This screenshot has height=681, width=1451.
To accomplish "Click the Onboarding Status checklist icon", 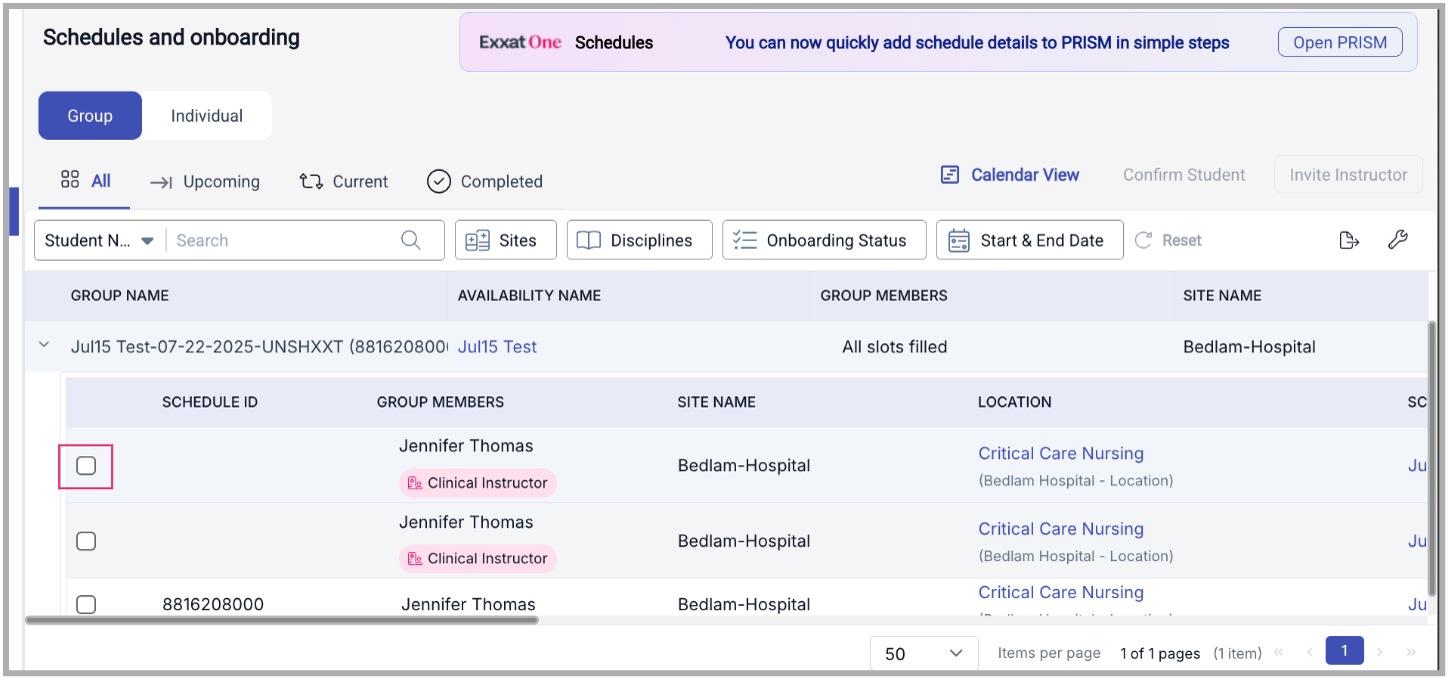I will 744,239.
